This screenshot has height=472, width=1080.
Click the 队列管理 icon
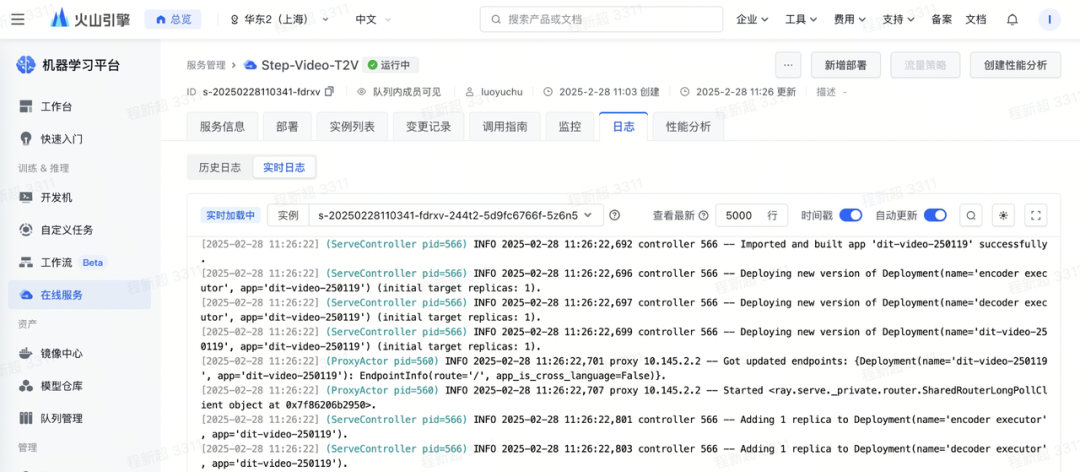[x=26, y=418]
